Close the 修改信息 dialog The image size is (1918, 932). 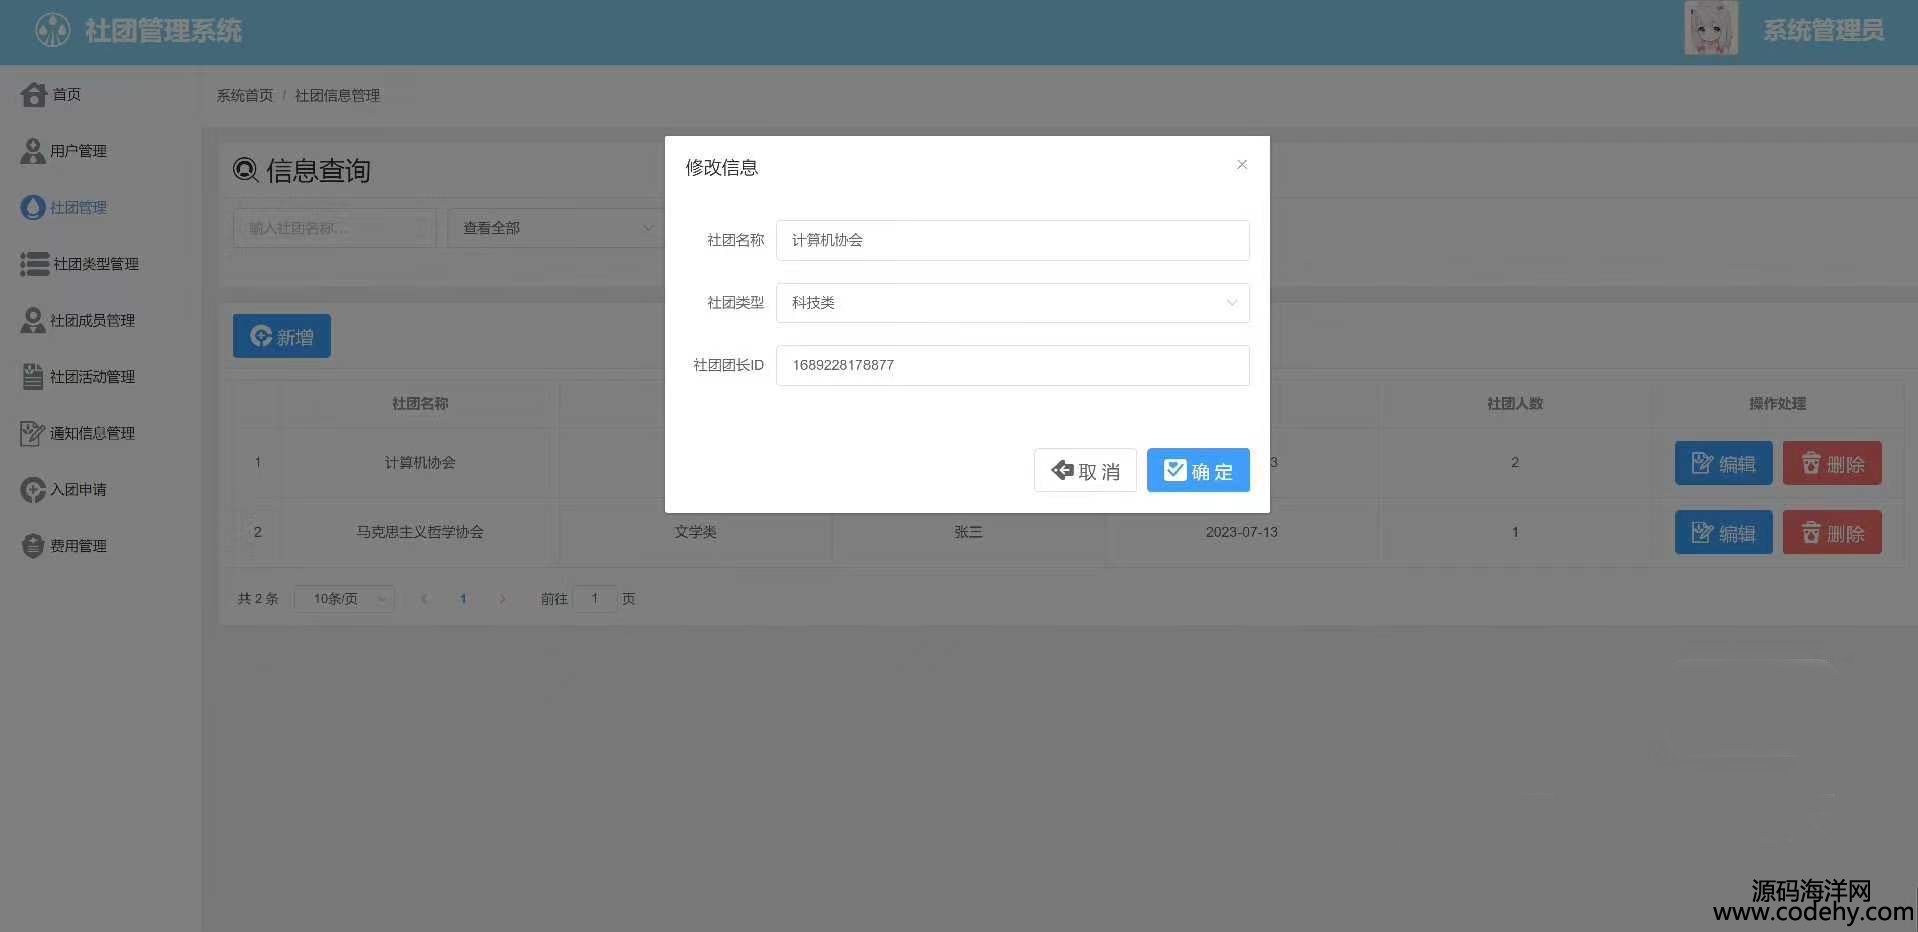coord(1241,165)
